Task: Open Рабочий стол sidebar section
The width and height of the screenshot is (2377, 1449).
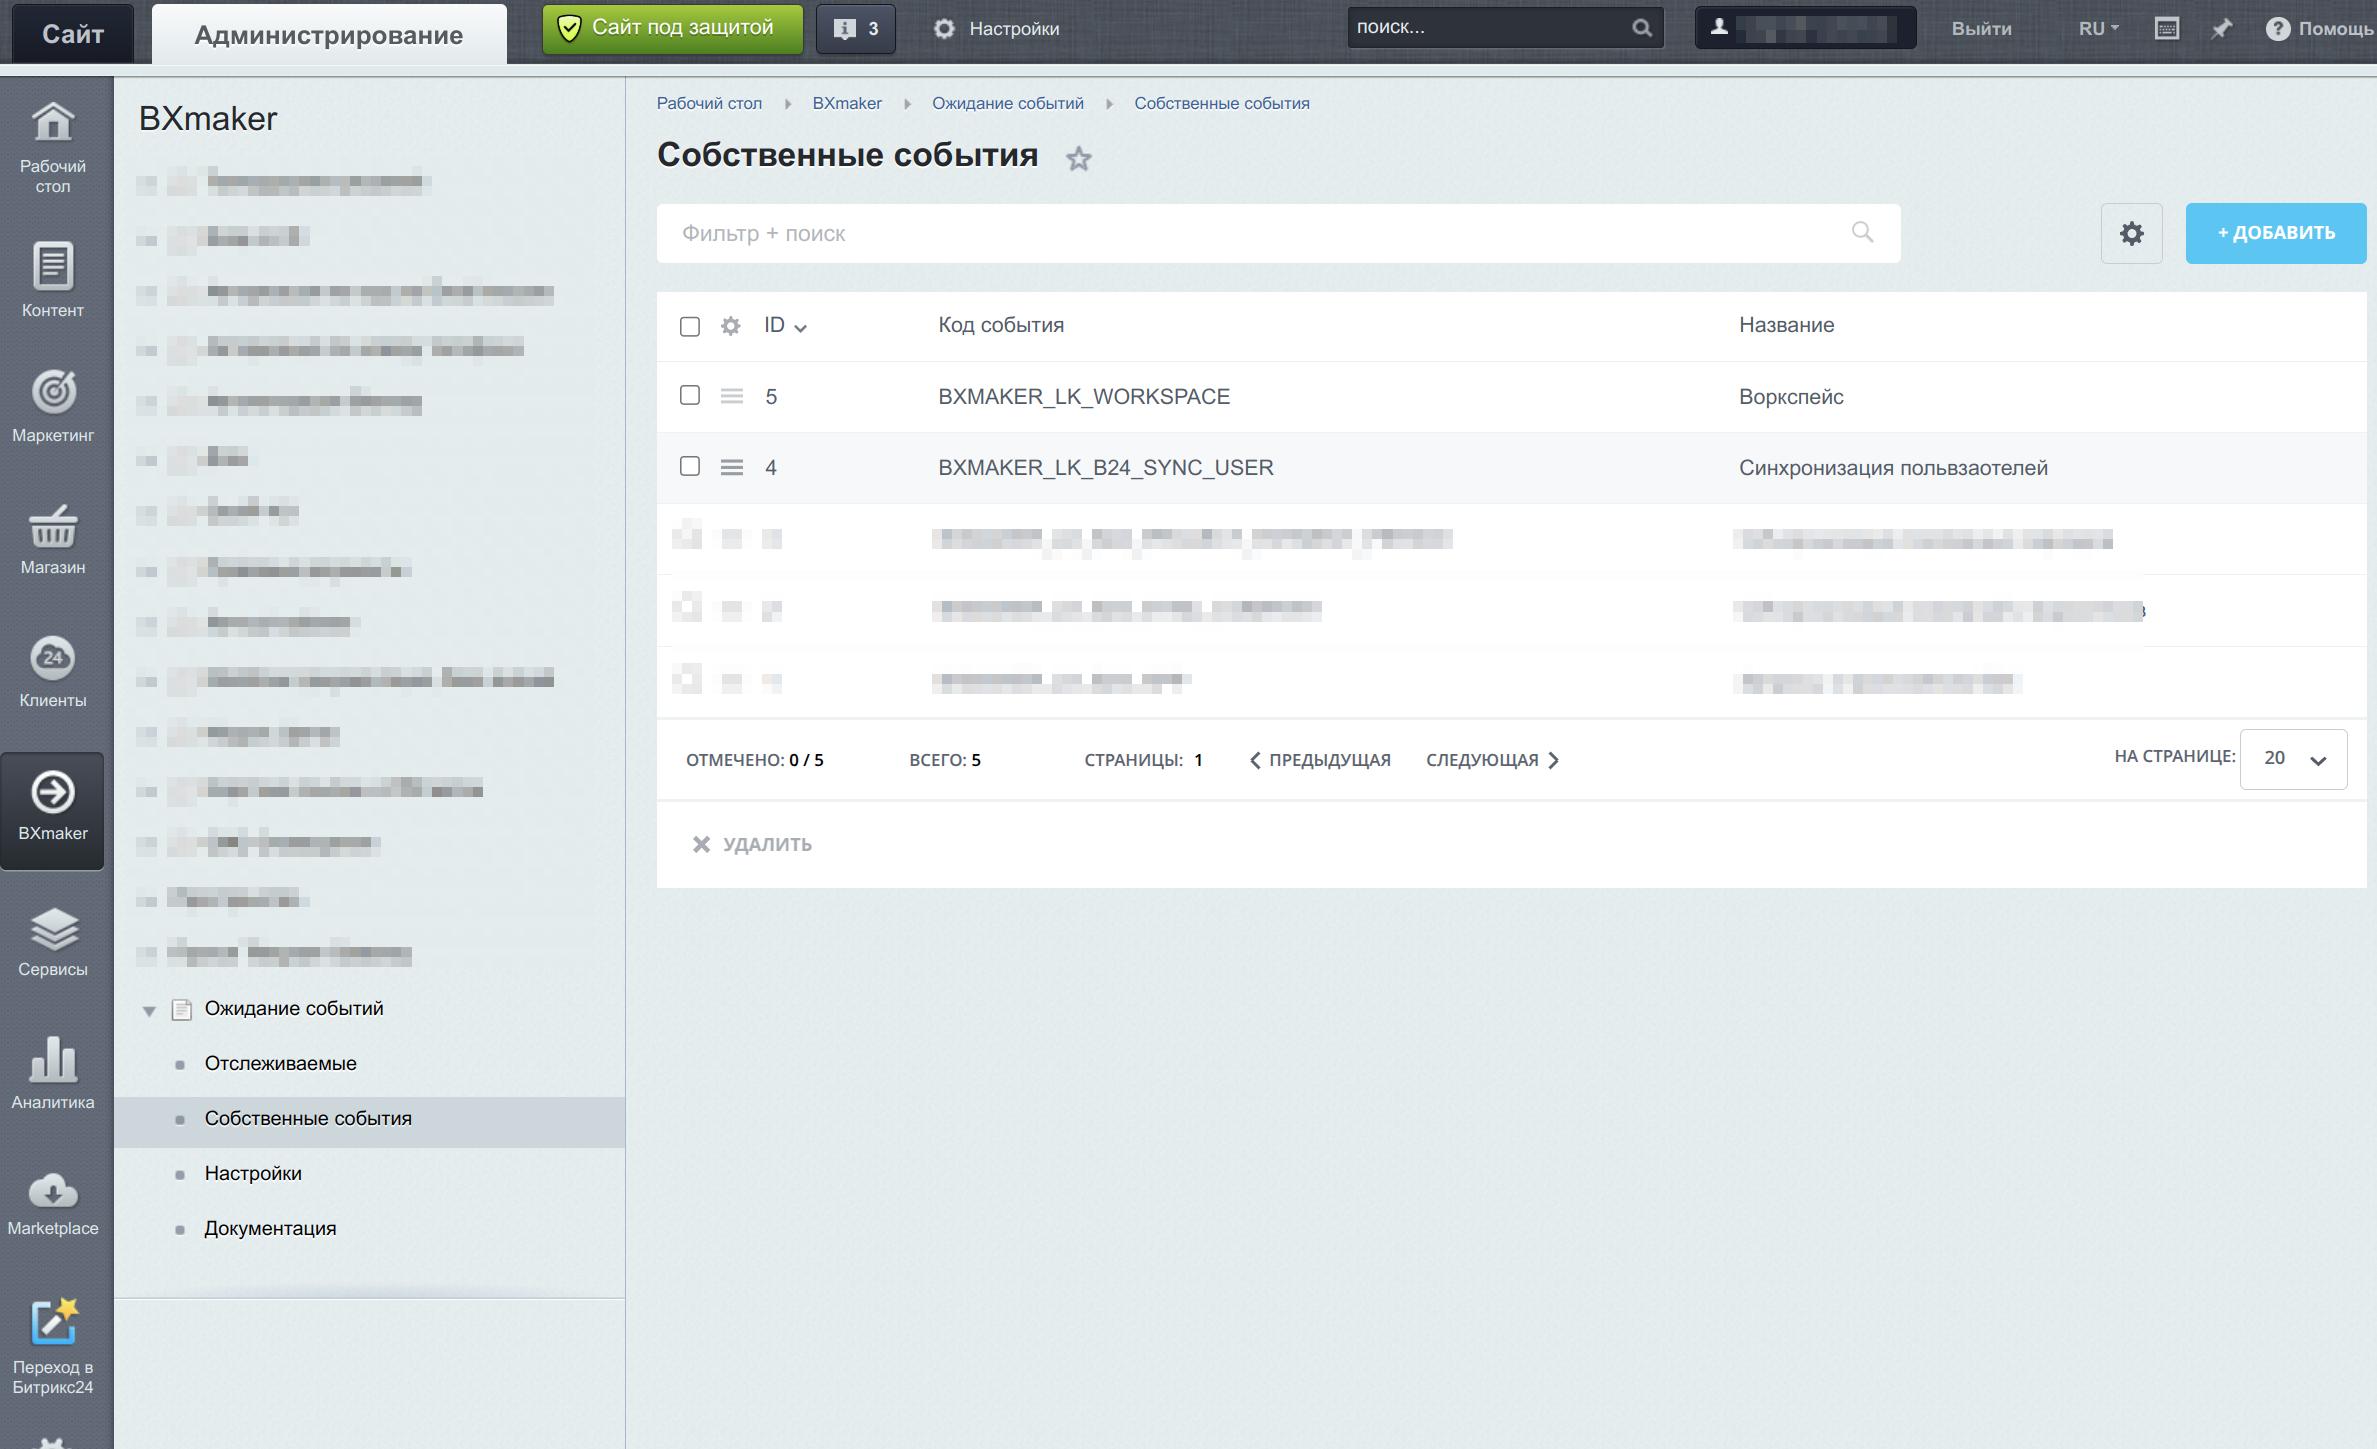Action: 53,148
